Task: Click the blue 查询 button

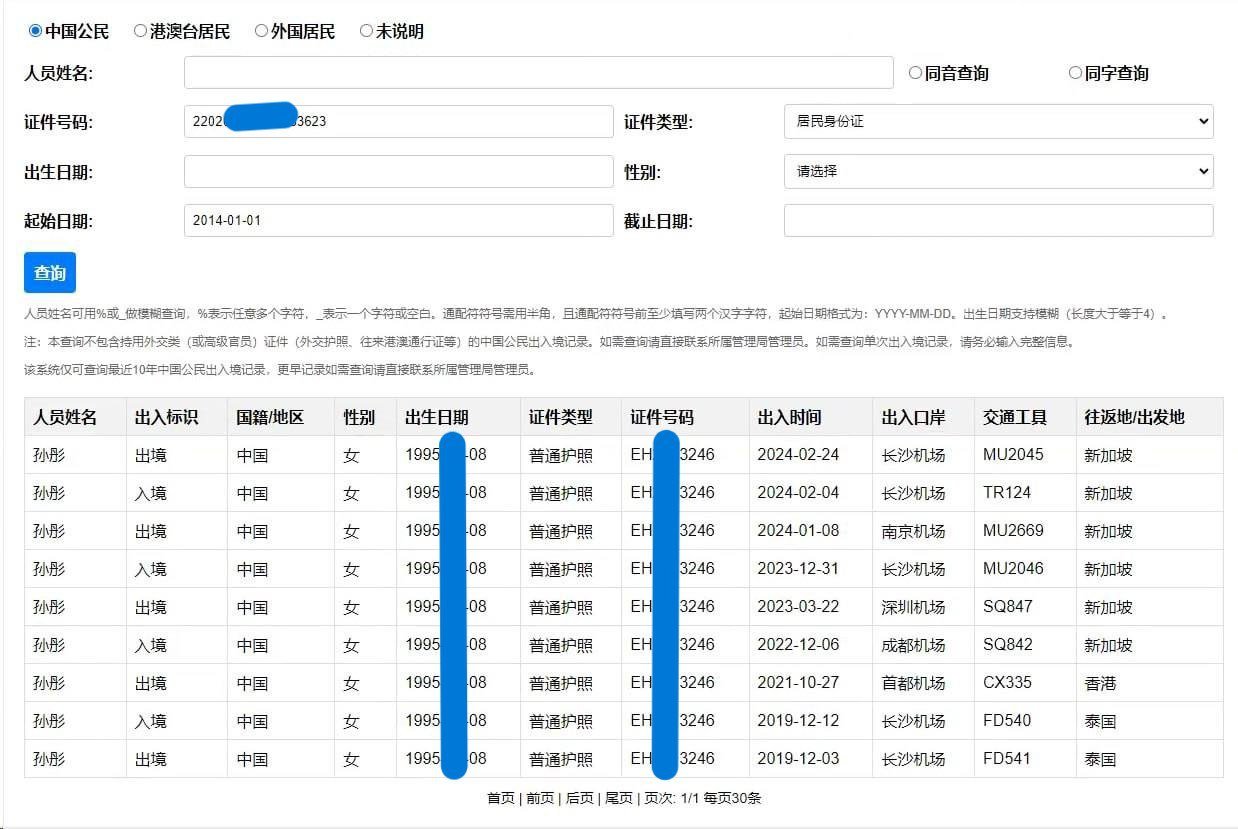Action: (x=50, y=272)
